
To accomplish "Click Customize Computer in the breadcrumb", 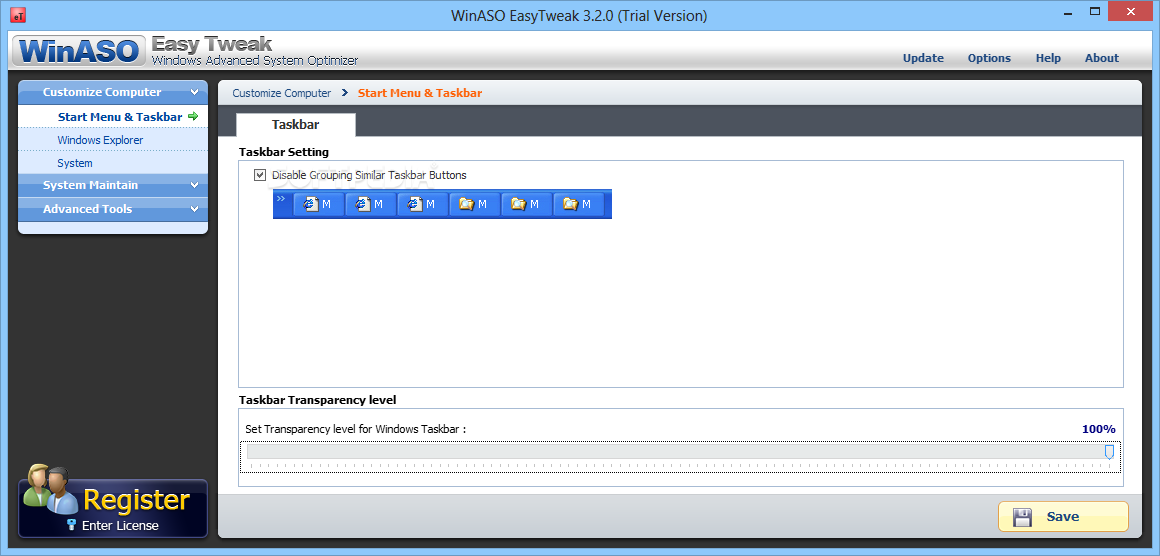I will [x=282, y=93].
